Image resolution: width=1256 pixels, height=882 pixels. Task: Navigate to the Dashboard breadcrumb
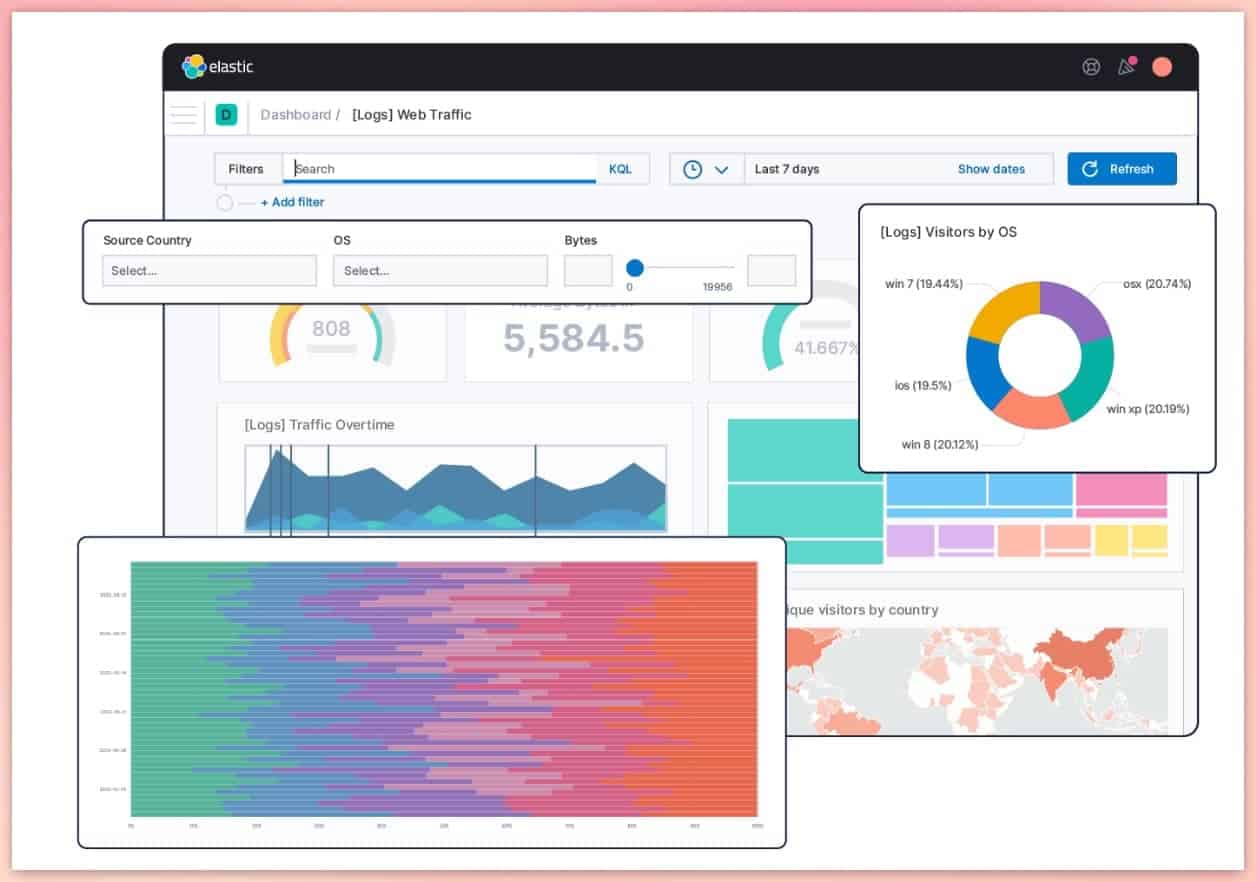(x=297, y=114)
